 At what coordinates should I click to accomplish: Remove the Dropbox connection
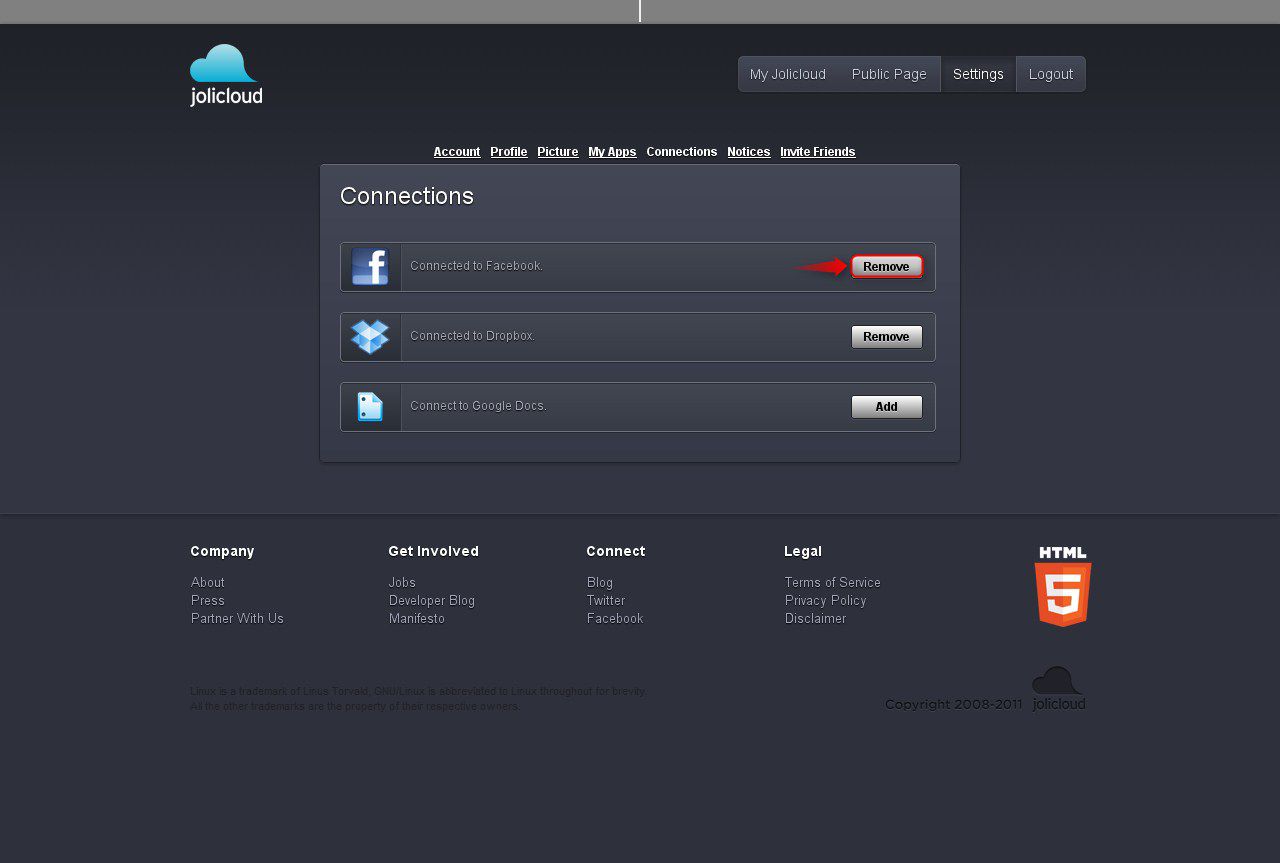coord(886,337)
